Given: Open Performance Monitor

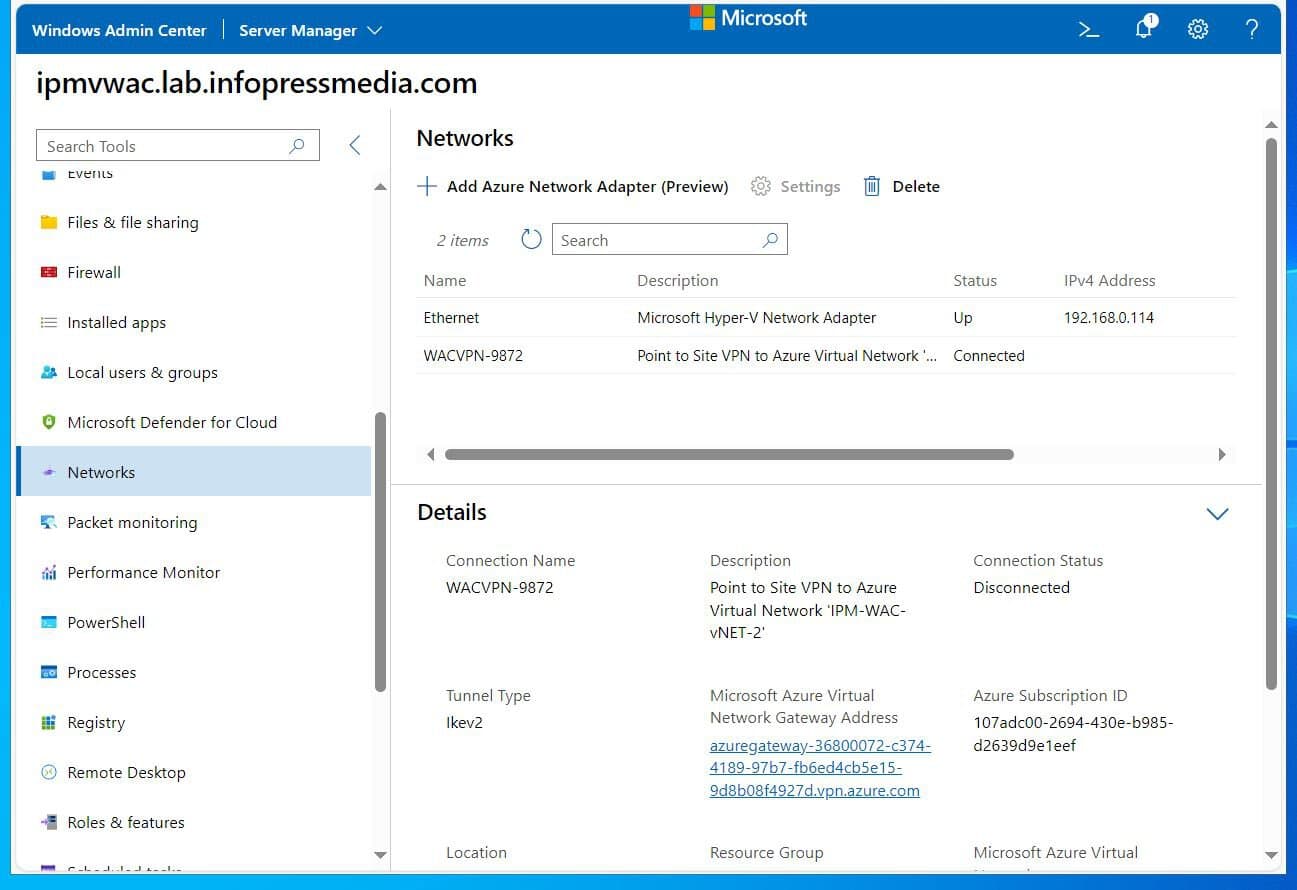Looking at the screenshot, I should point(143,572).
